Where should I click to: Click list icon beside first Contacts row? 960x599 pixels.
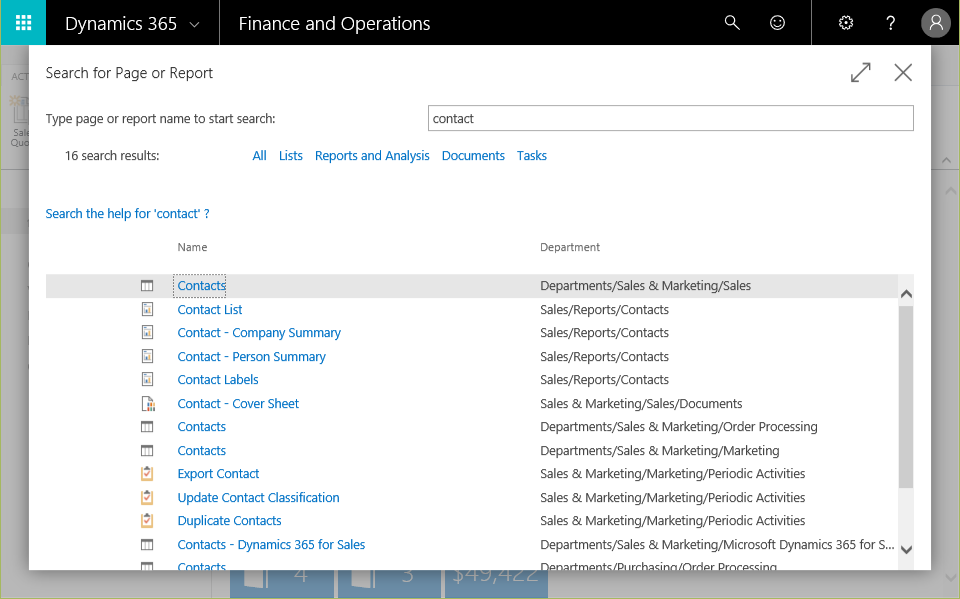point(147,285)
